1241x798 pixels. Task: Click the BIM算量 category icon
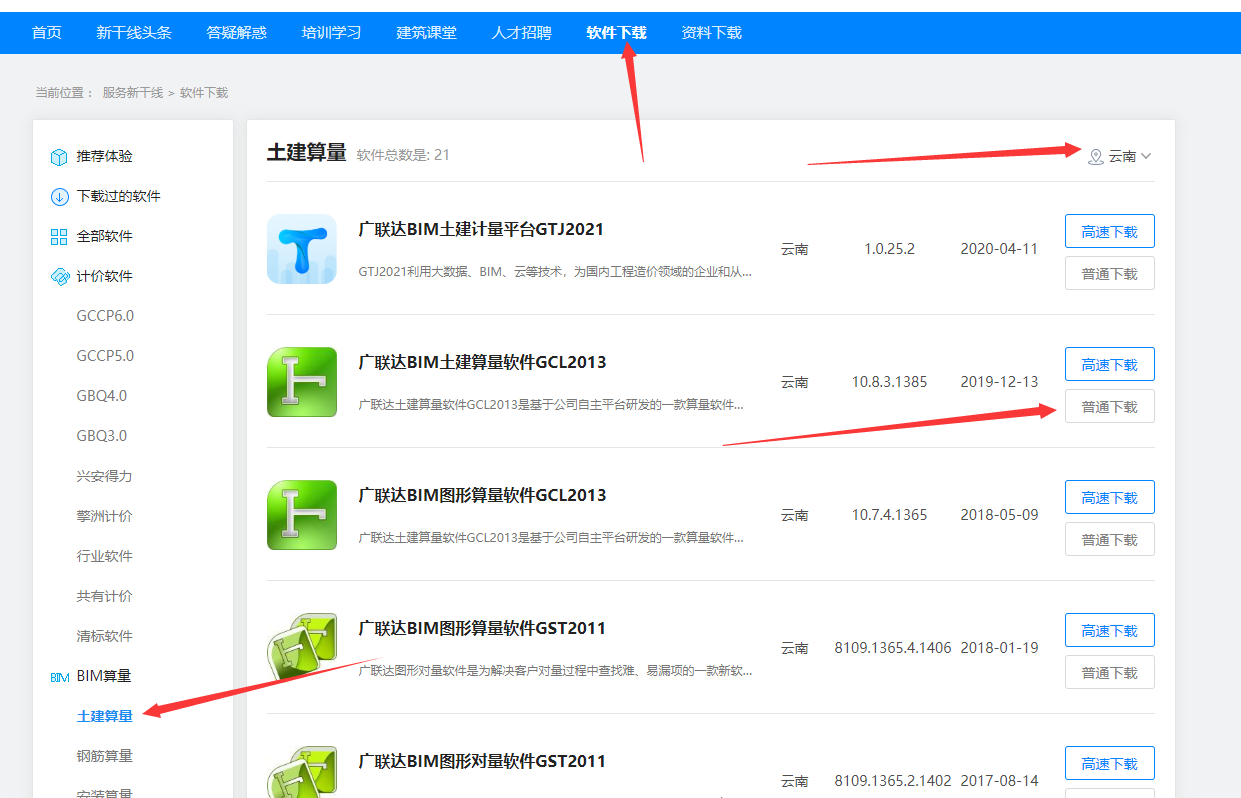pos(59,677)
